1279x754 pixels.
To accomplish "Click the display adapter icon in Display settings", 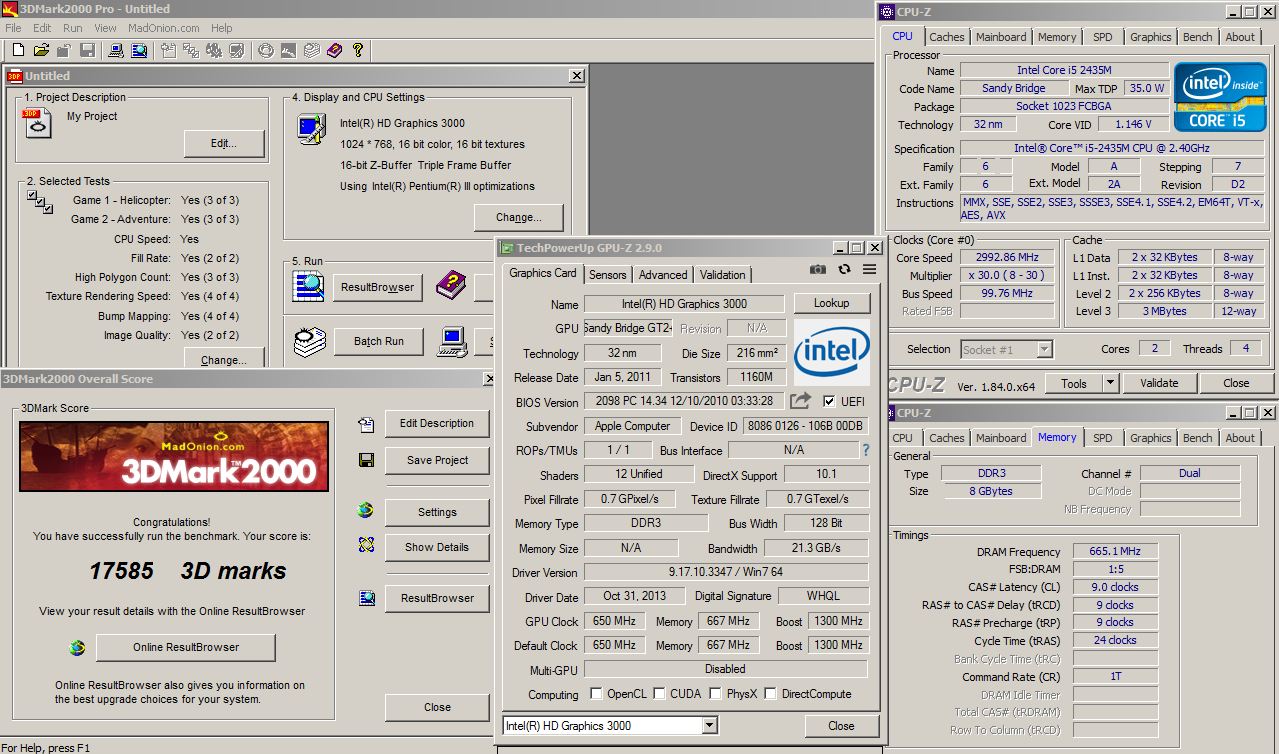I will [x=312, y=129].
